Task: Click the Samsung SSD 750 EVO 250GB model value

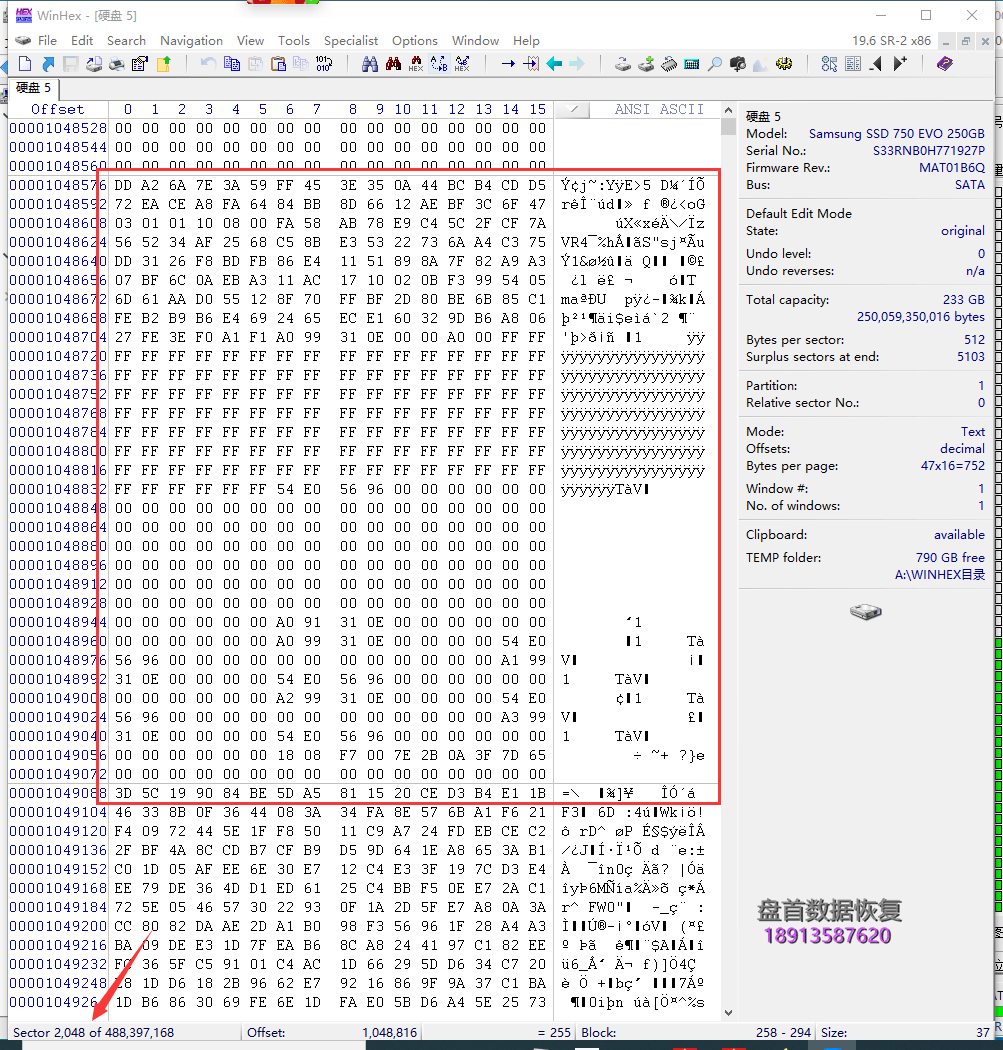Action: pos(897,133)
